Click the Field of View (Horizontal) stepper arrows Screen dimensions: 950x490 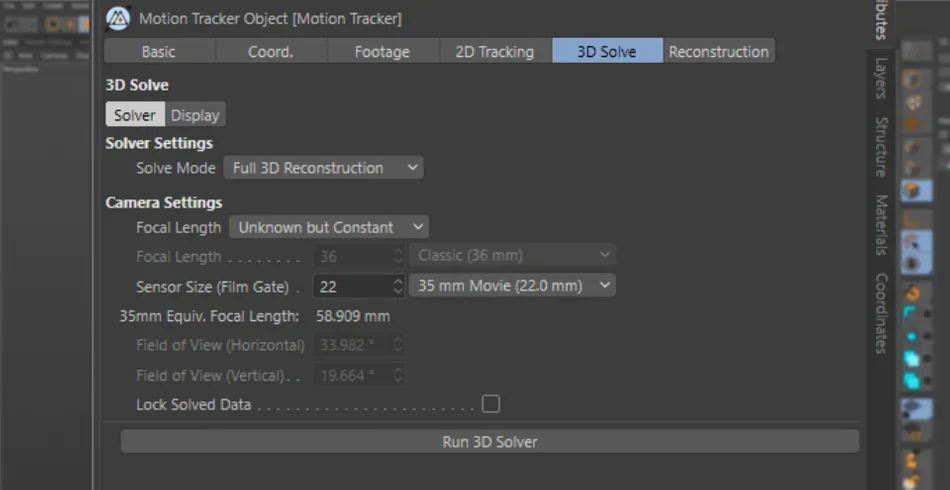pos(398,345)
